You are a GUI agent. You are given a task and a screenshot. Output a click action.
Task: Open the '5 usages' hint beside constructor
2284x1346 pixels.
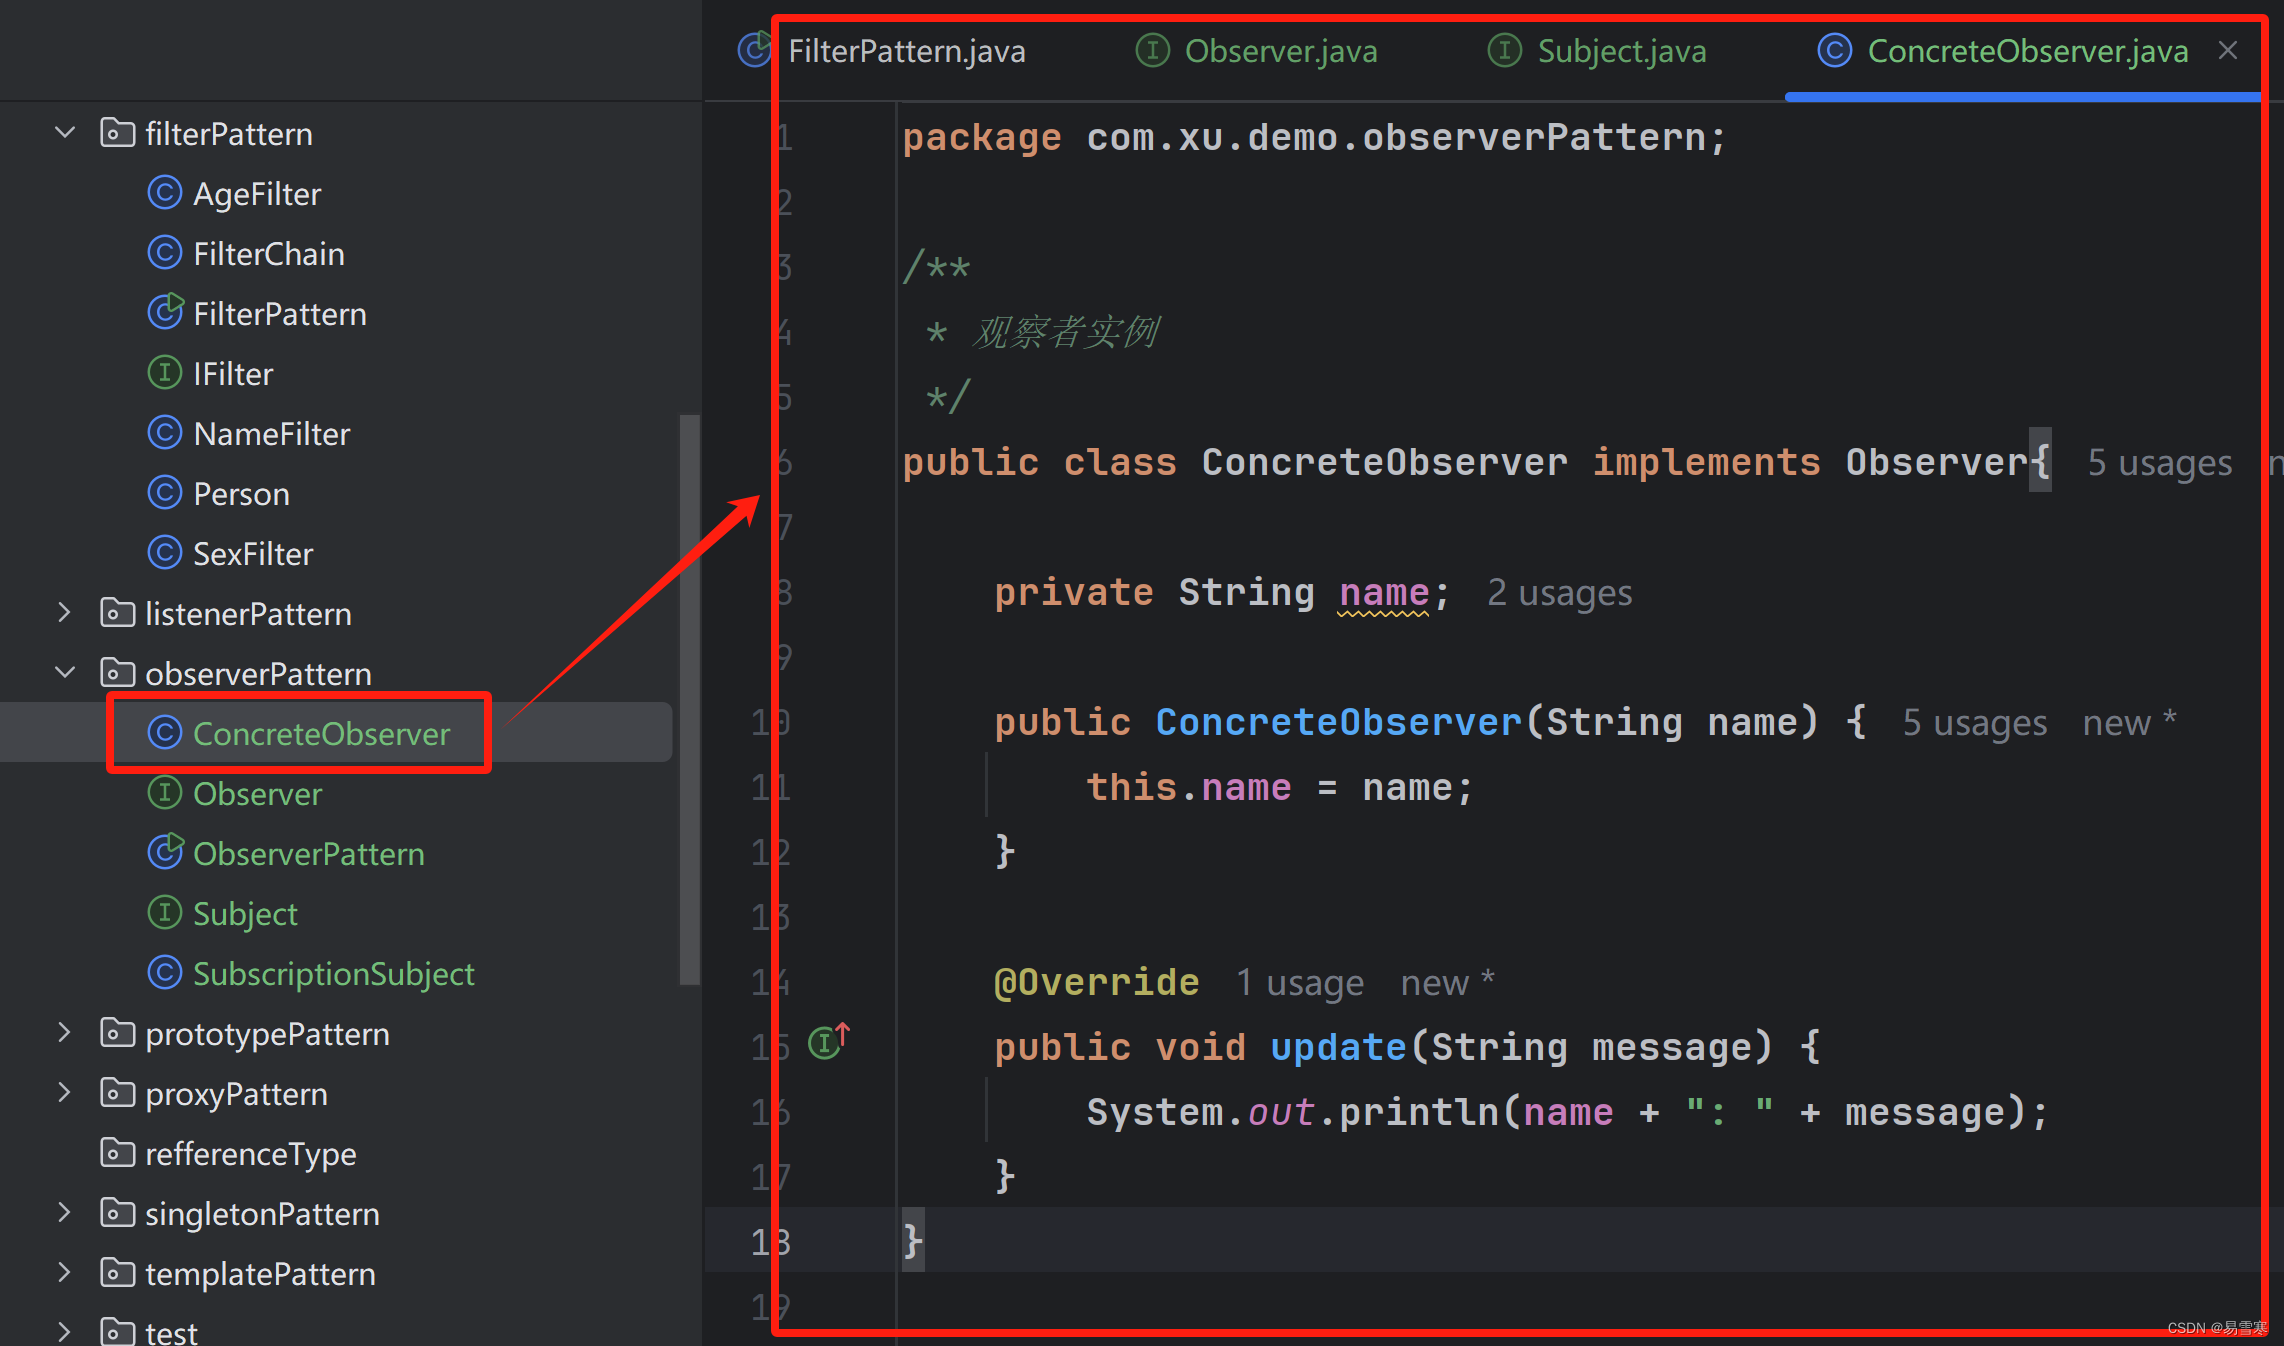[x=1974, y=723]
